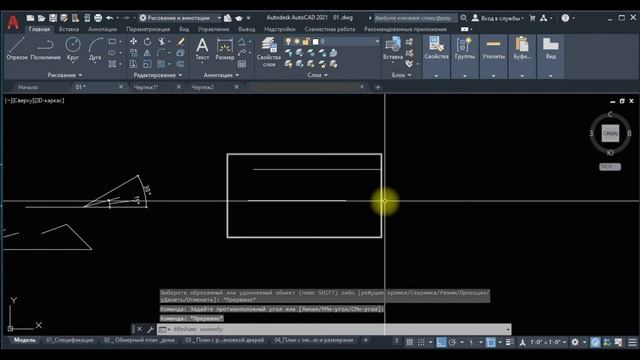The width and height of the screenshot is (640, 360).
Task: Click the Autodesk App Store cart icon
Action: tap(532, 18)
